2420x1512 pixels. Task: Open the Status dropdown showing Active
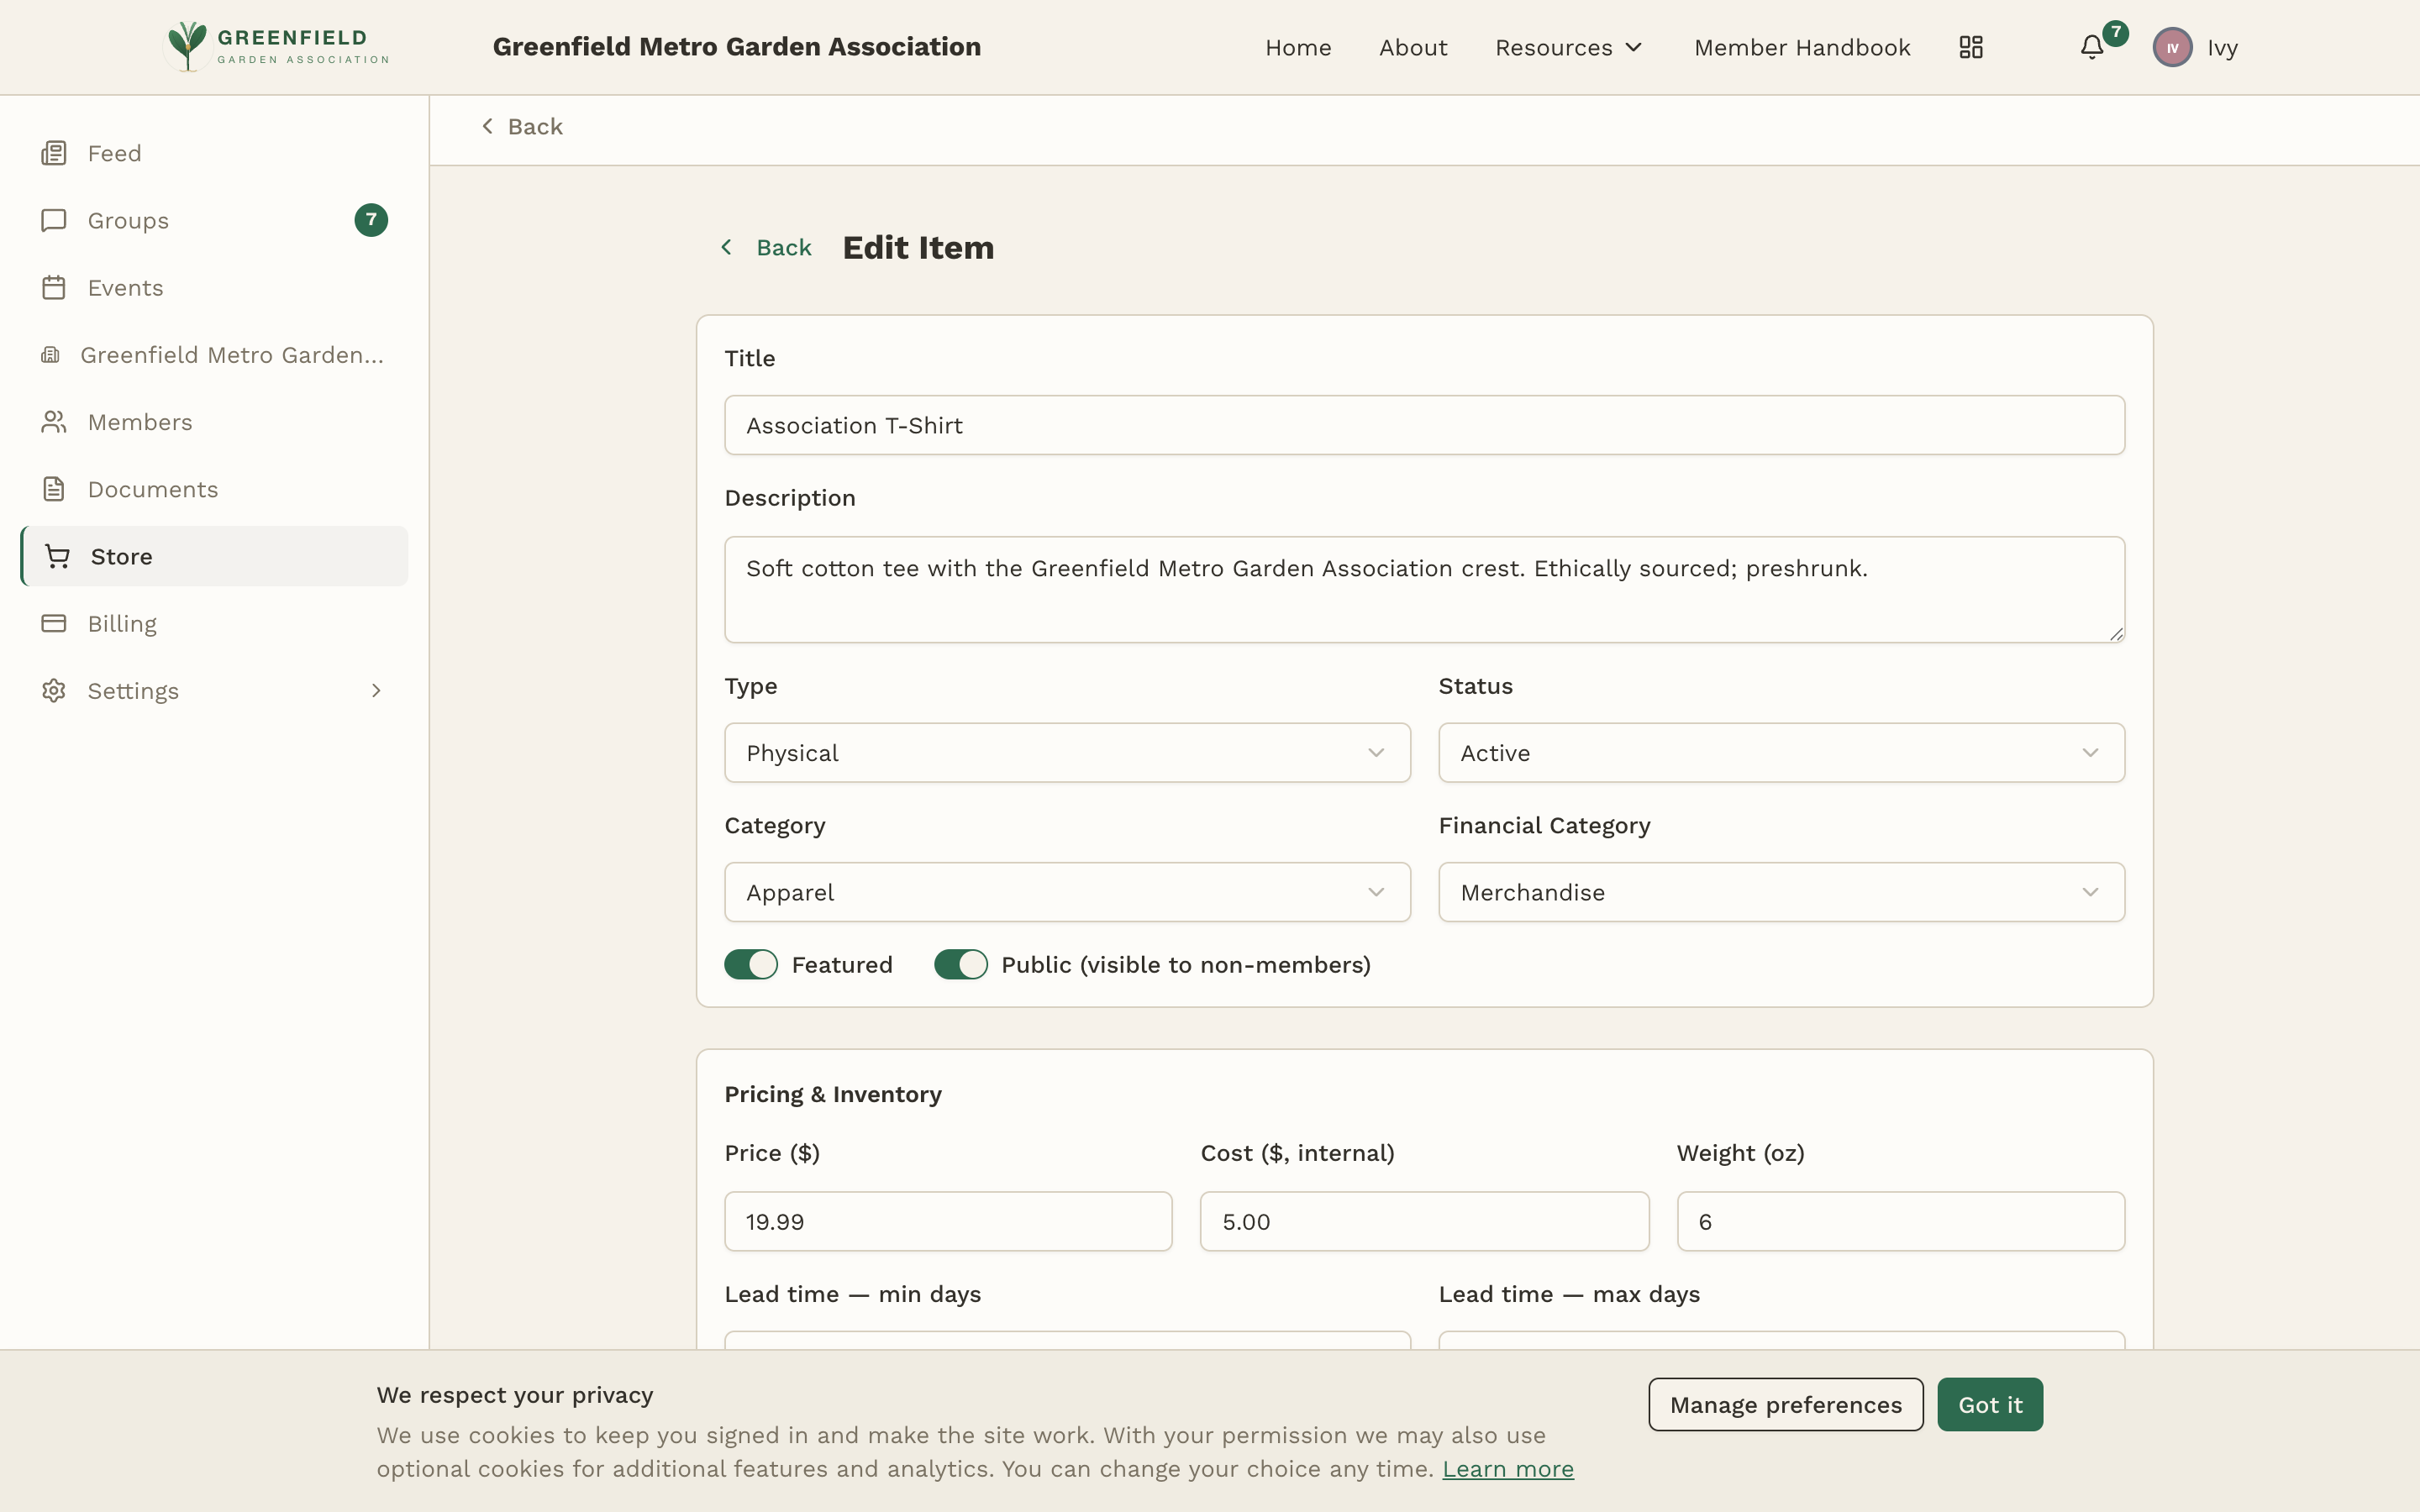click(x=1781, y=752)
